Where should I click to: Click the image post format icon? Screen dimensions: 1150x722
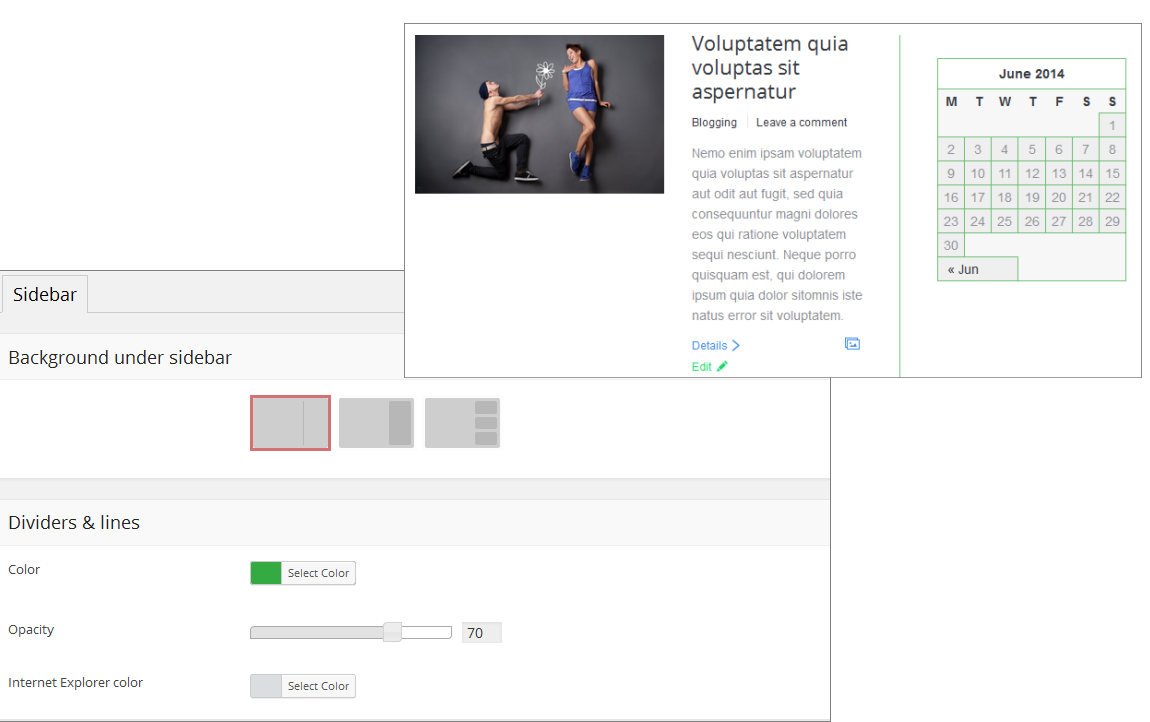coord(852,344)
